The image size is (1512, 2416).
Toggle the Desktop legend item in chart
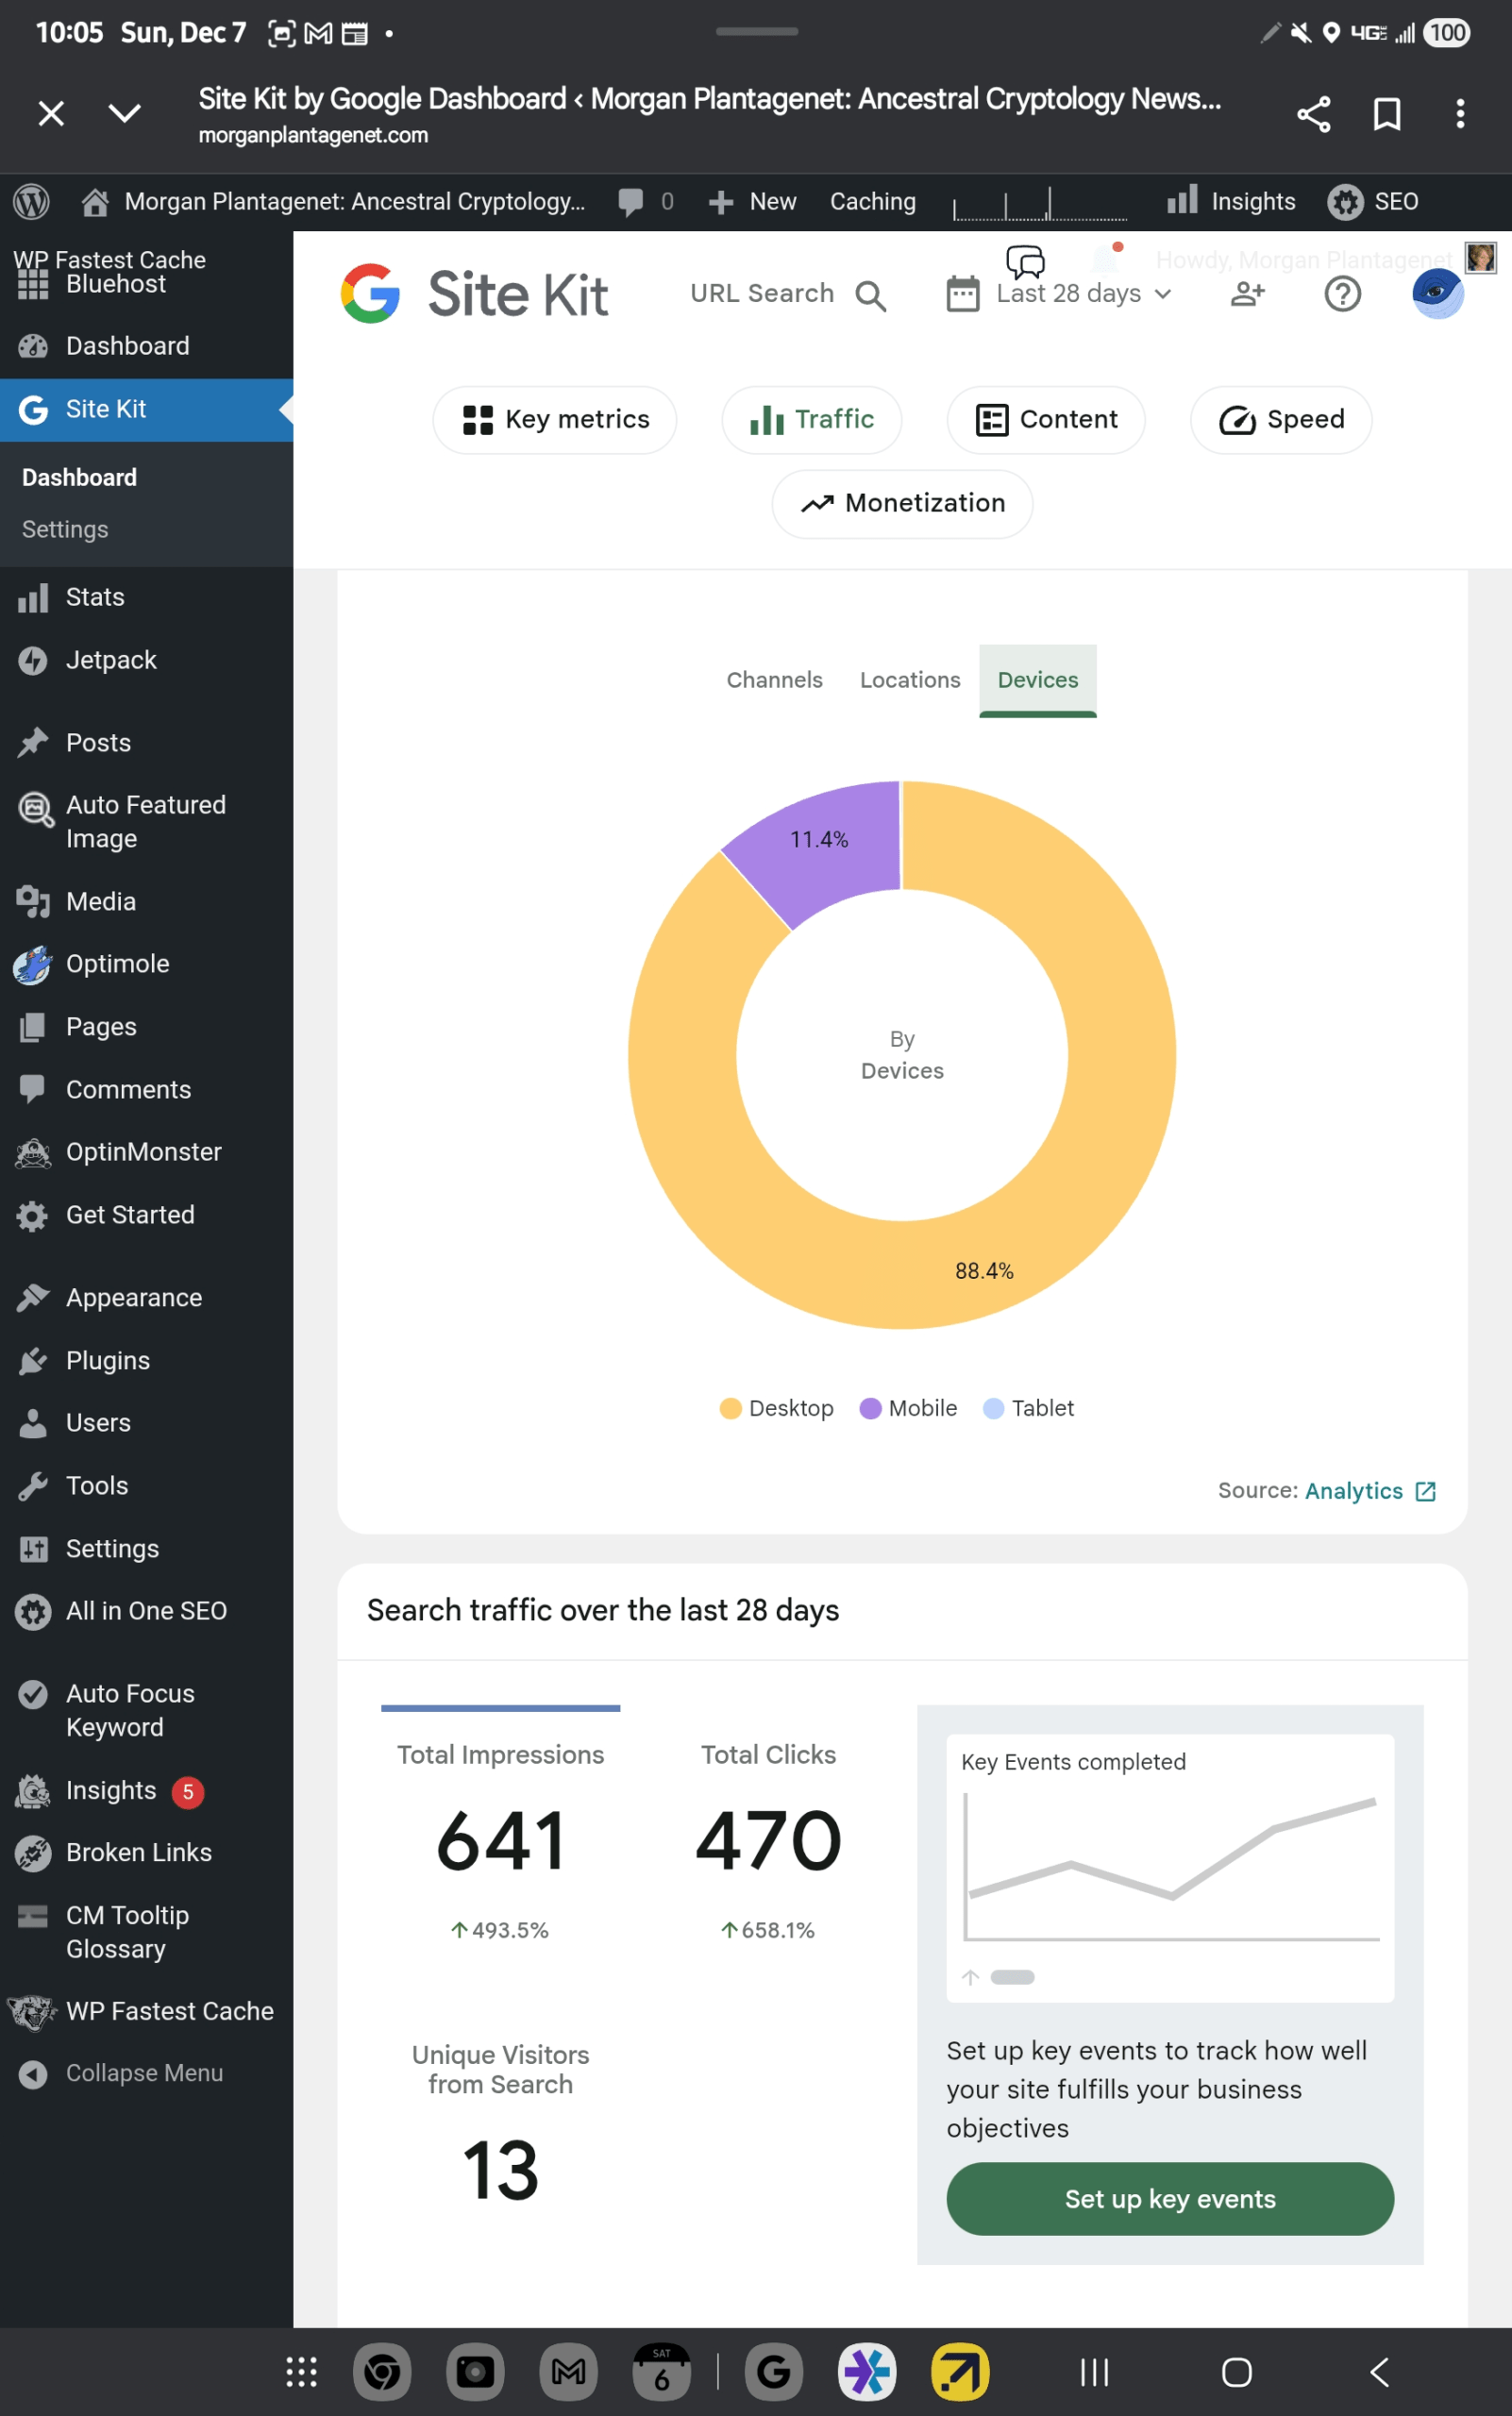coord(776,1408)
